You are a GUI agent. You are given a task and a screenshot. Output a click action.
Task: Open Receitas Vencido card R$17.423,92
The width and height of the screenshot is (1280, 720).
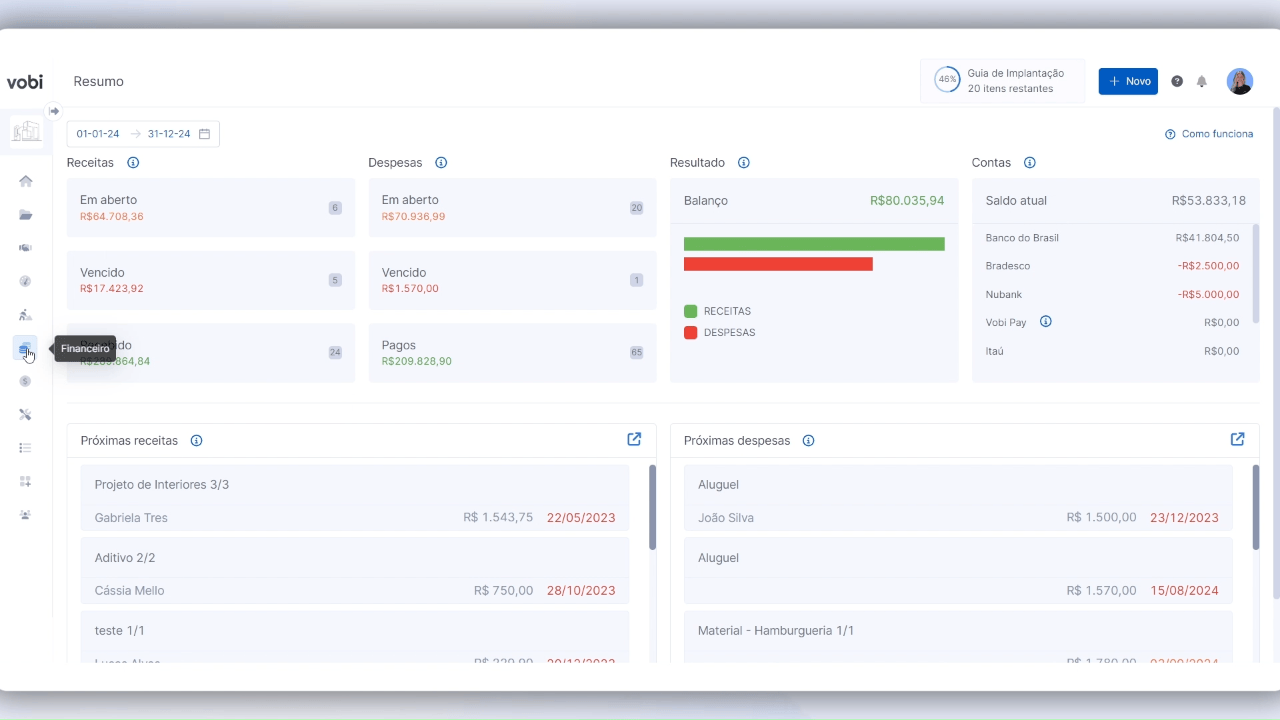pos(211,280)
